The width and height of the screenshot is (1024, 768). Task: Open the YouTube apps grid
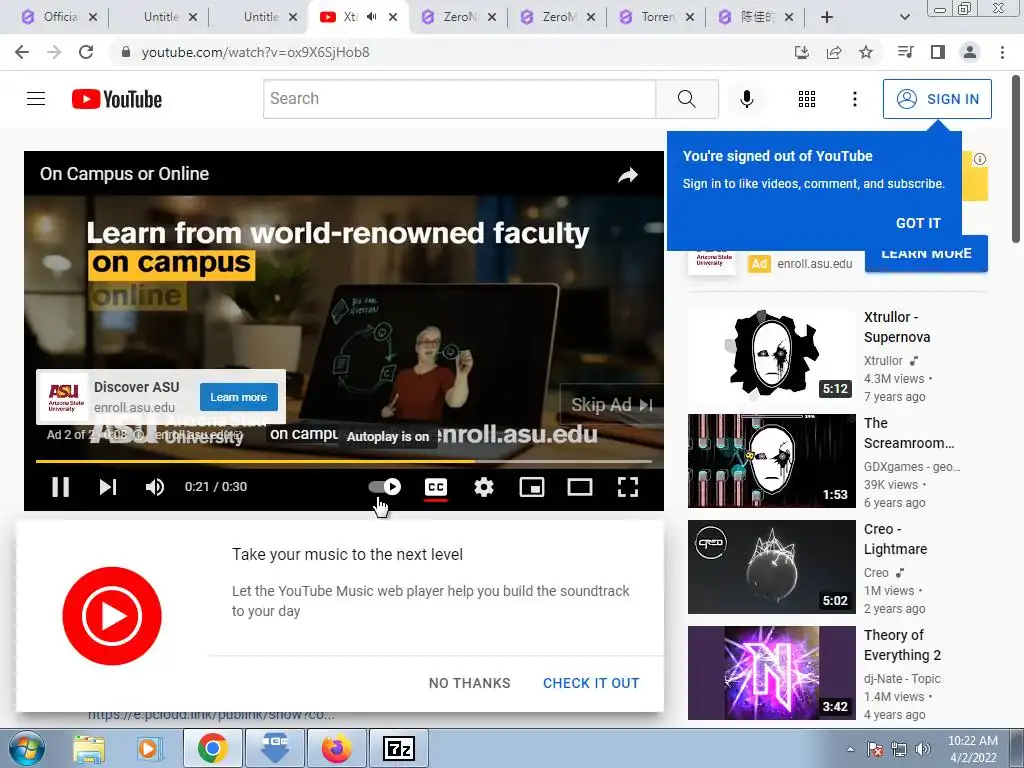(807, 99)
